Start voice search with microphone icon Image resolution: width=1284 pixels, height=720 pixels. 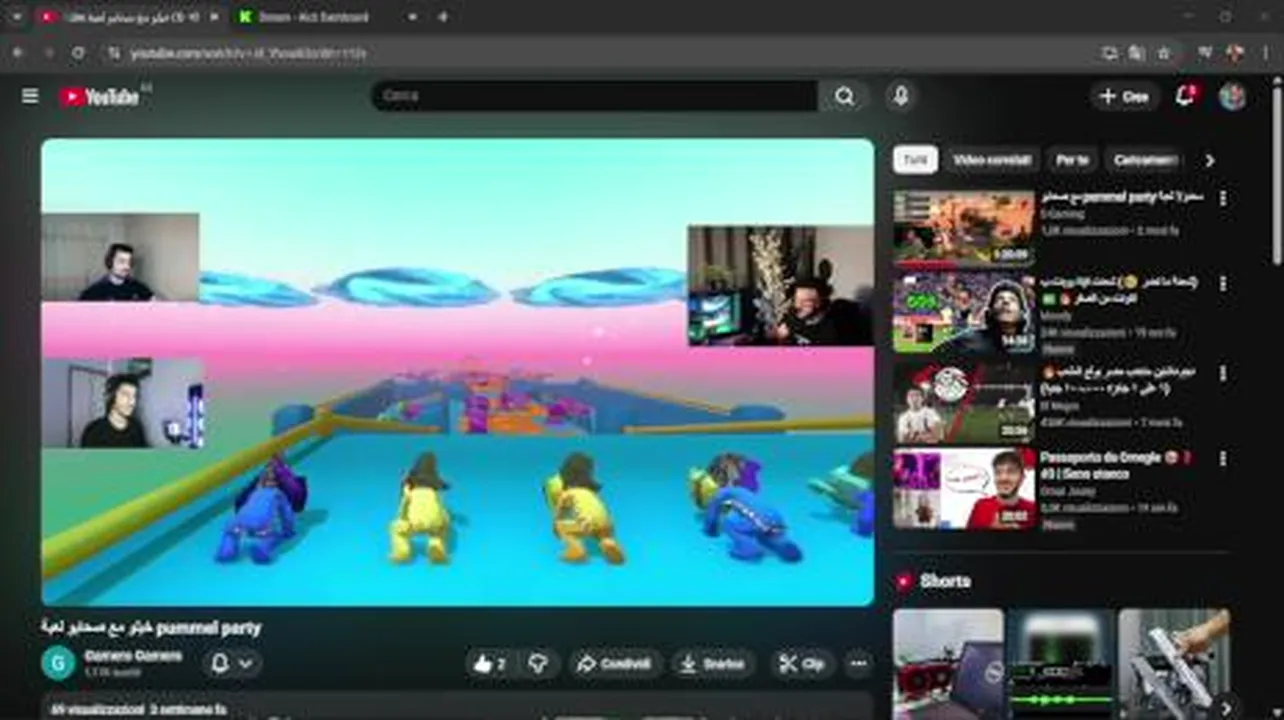click(901, 96)
